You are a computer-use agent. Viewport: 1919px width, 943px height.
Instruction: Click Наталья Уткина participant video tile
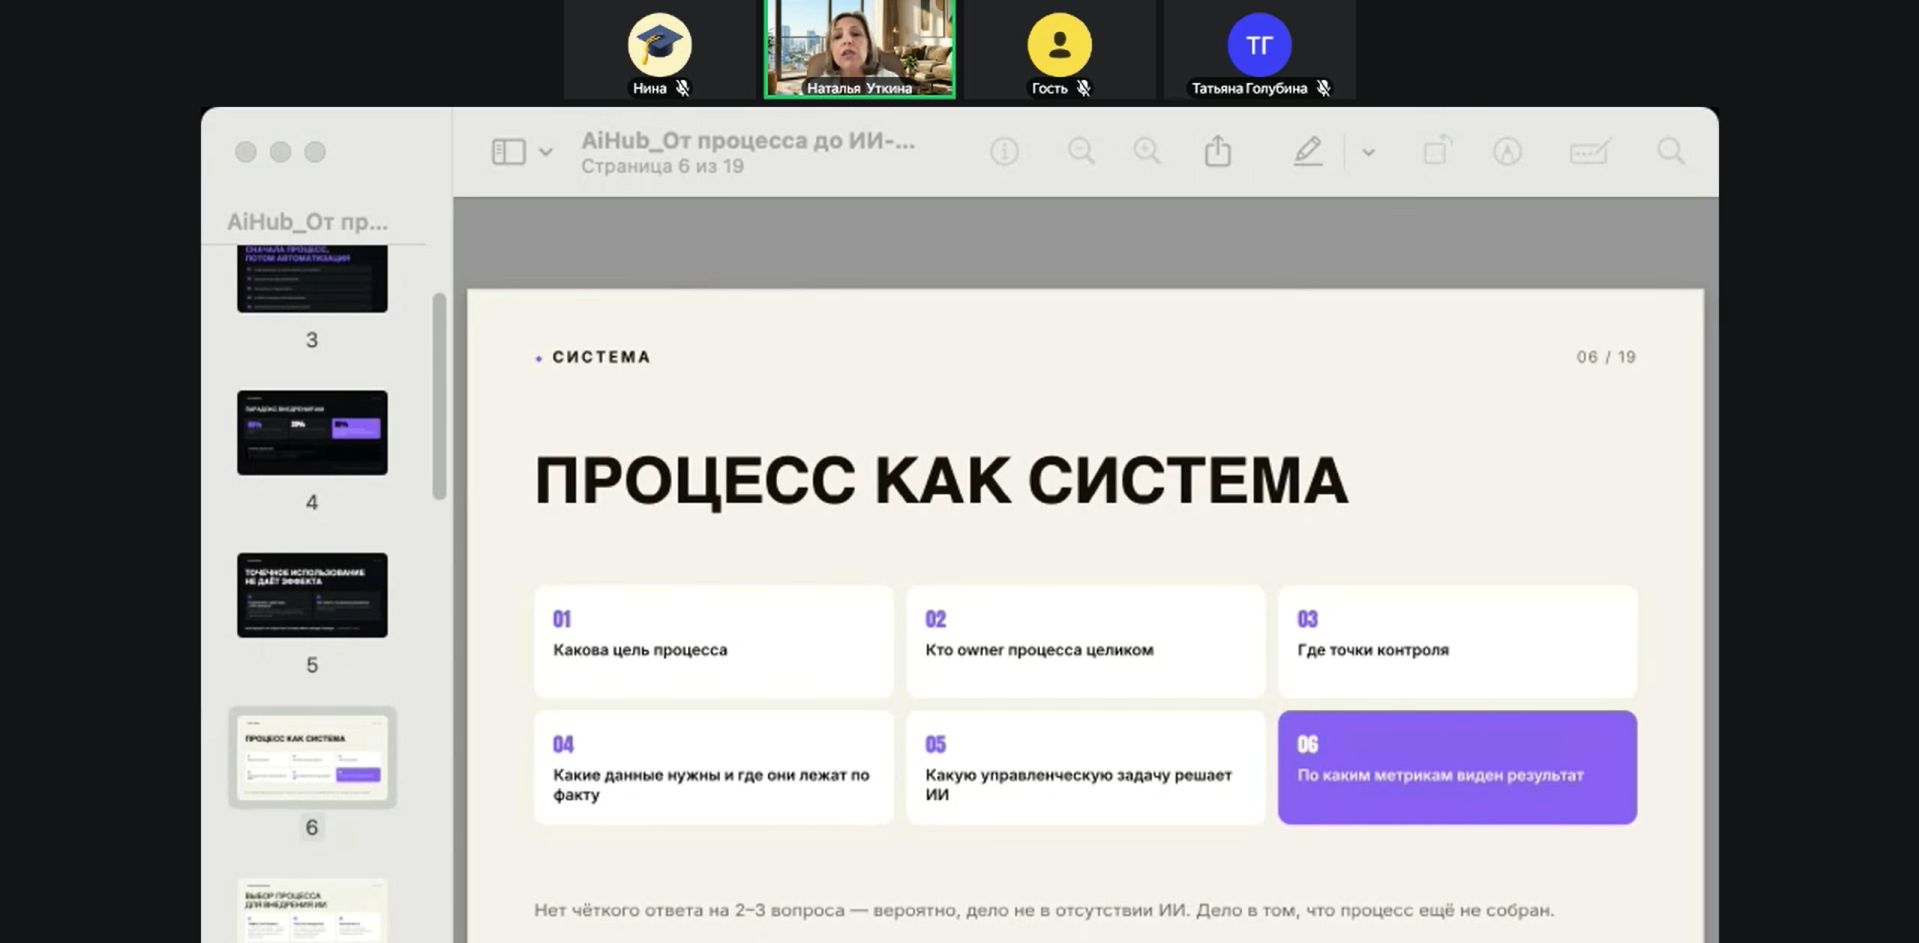click(x=859, y=49)
